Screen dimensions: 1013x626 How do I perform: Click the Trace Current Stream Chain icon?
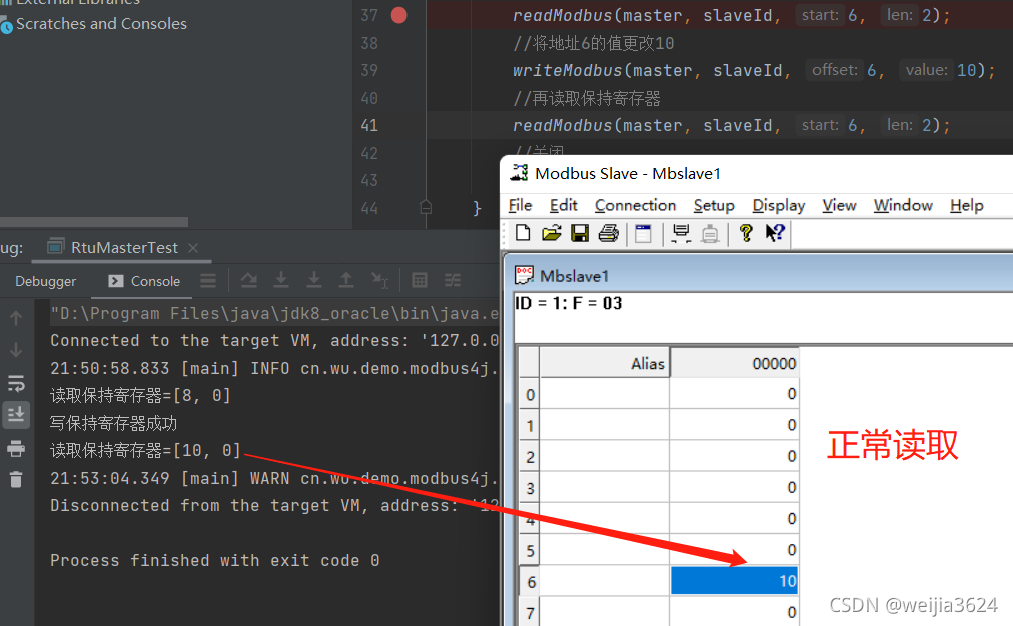coord(453,280)
